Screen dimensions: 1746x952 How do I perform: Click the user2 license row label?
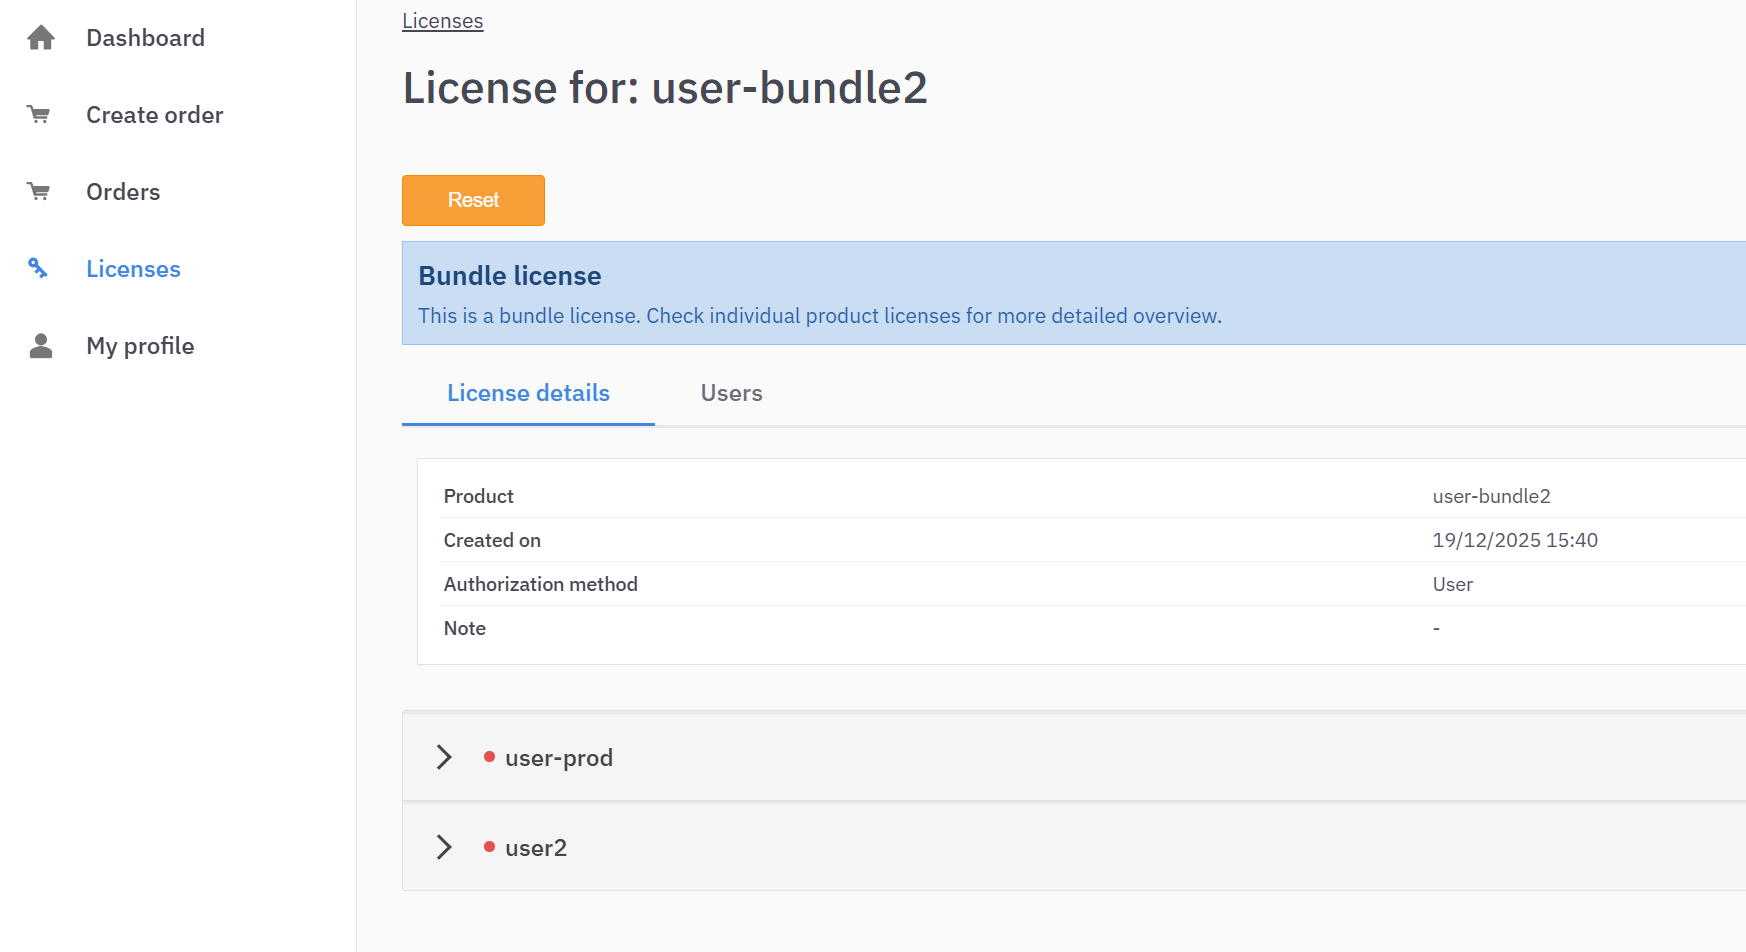pyautogui.click(x=535, y=848)
